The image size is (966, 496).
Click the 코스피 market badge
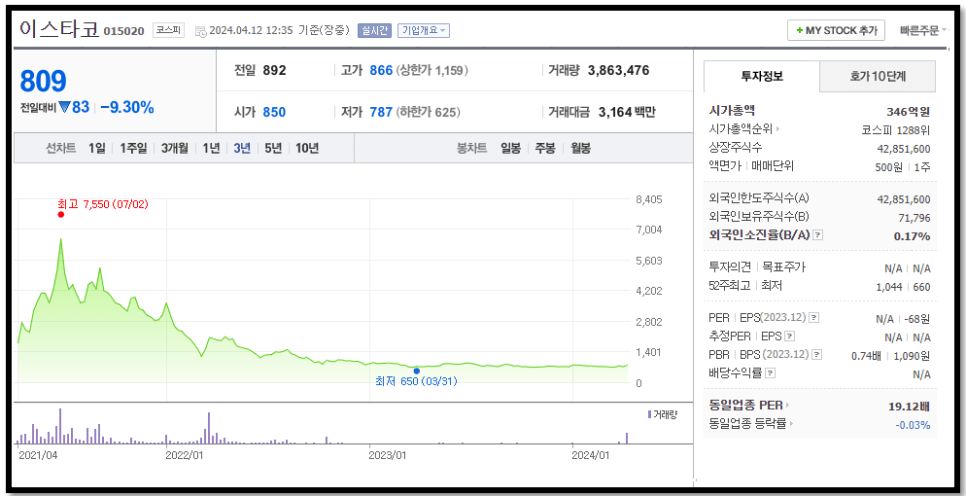pos(169,30)
